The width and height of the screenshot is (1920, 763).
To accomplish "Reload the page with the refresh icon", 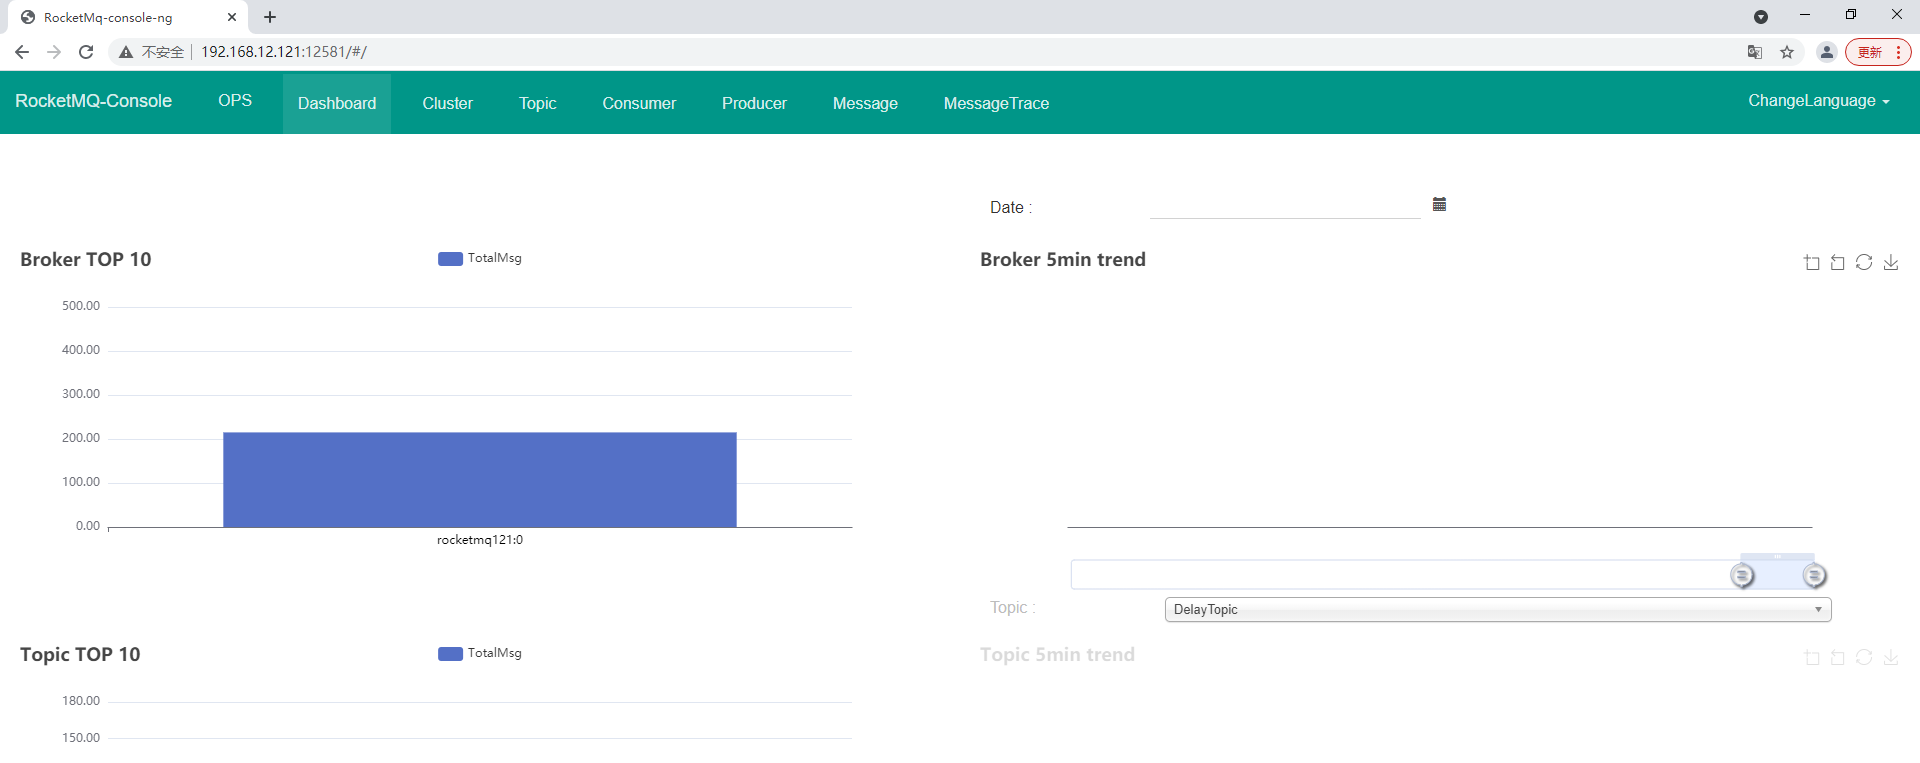I will point(86,52).
